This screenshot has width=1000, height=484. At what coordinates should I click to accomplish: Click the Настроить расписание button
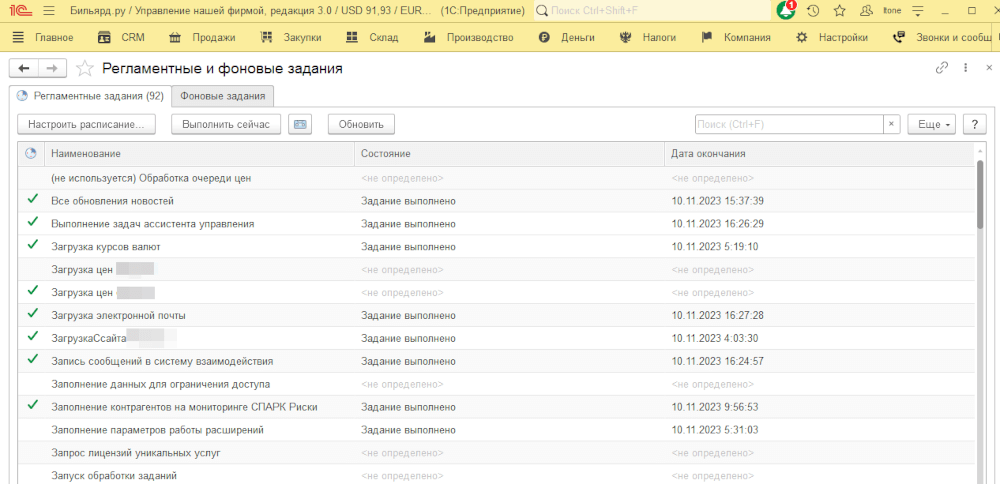click(87, 124)
